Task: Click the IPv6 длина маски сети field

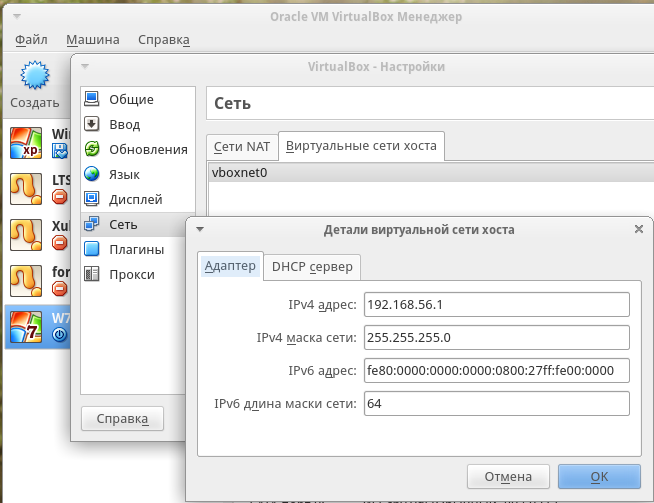Action: tap(497, 403)
